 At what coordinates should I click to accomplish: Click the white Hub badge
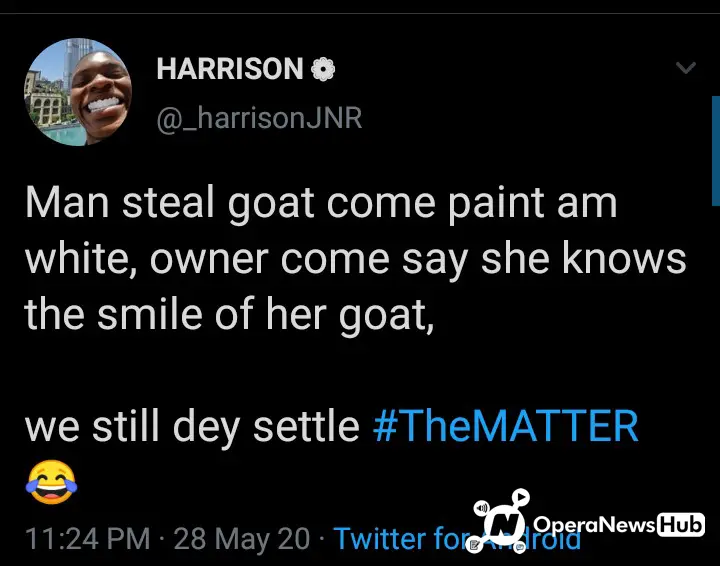(x=681, y=525)
